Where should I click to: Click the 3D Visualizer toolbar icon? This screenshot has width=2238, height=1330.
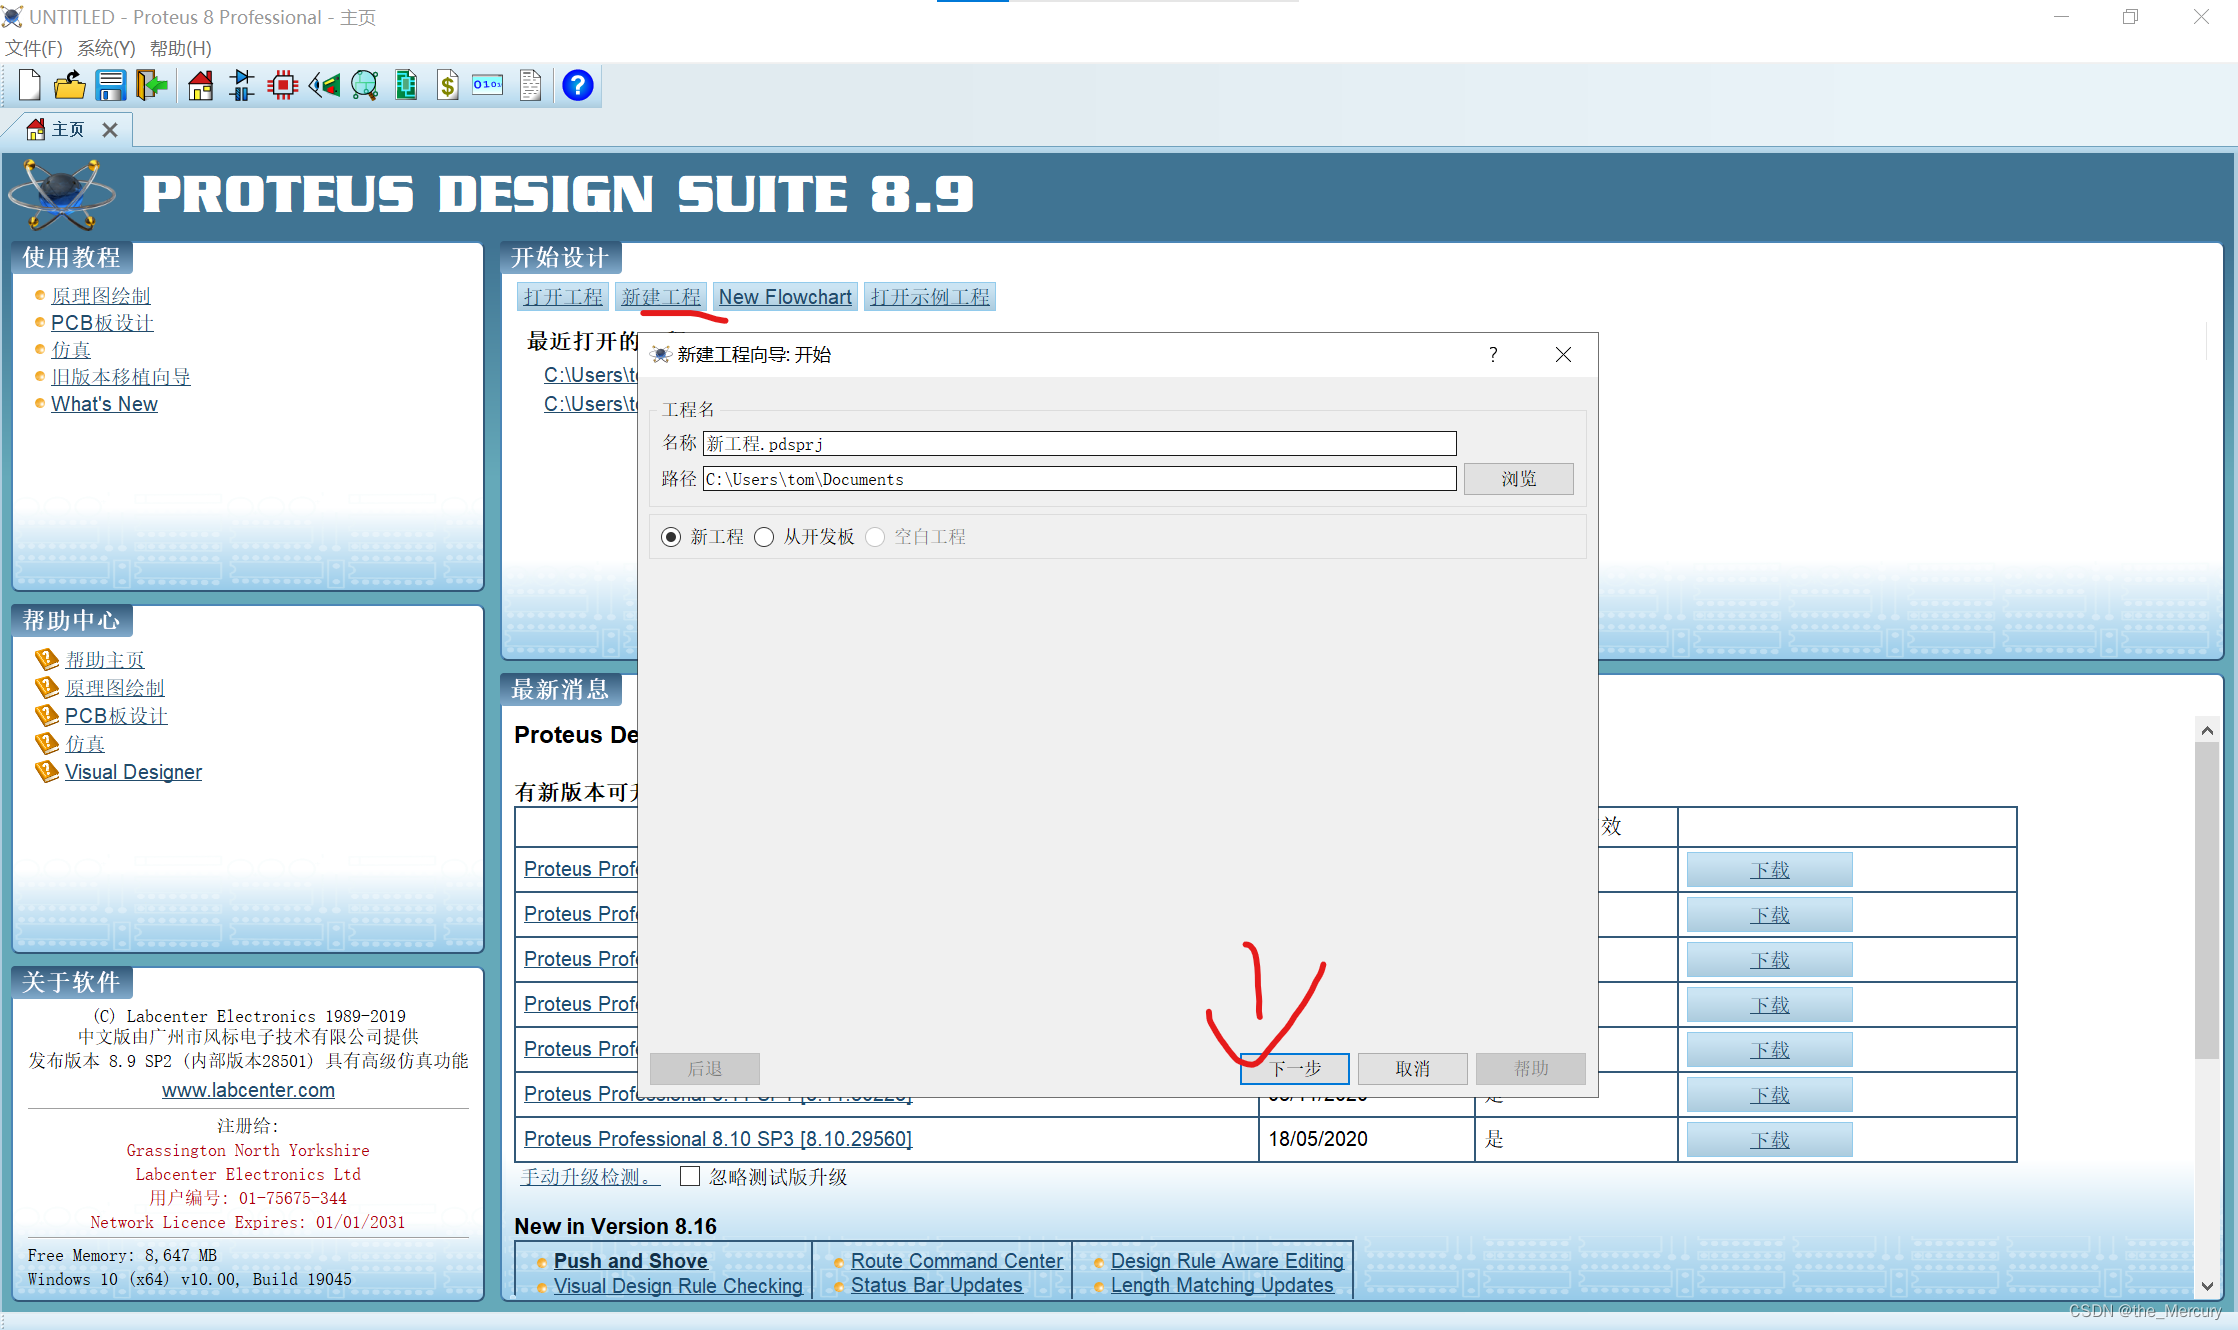(x=324, y=86)
